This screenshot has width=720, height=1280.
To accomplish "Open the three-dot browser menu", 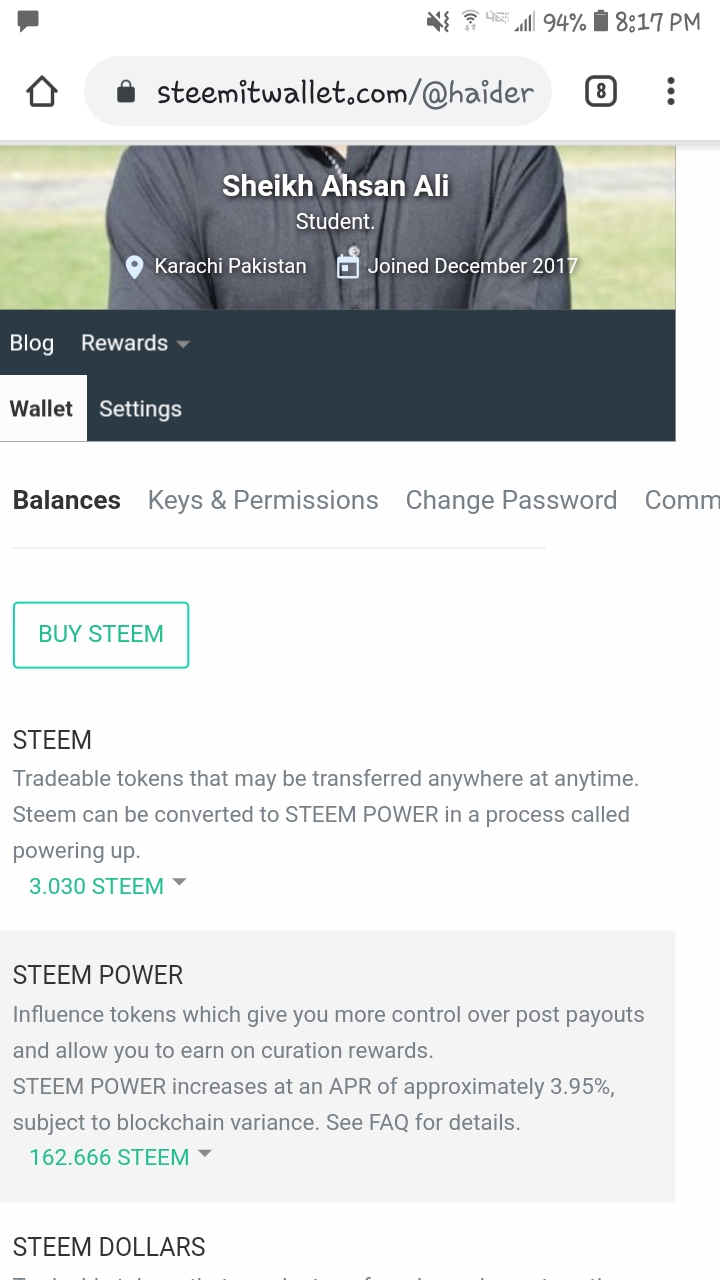I will (x=670, y=90).
